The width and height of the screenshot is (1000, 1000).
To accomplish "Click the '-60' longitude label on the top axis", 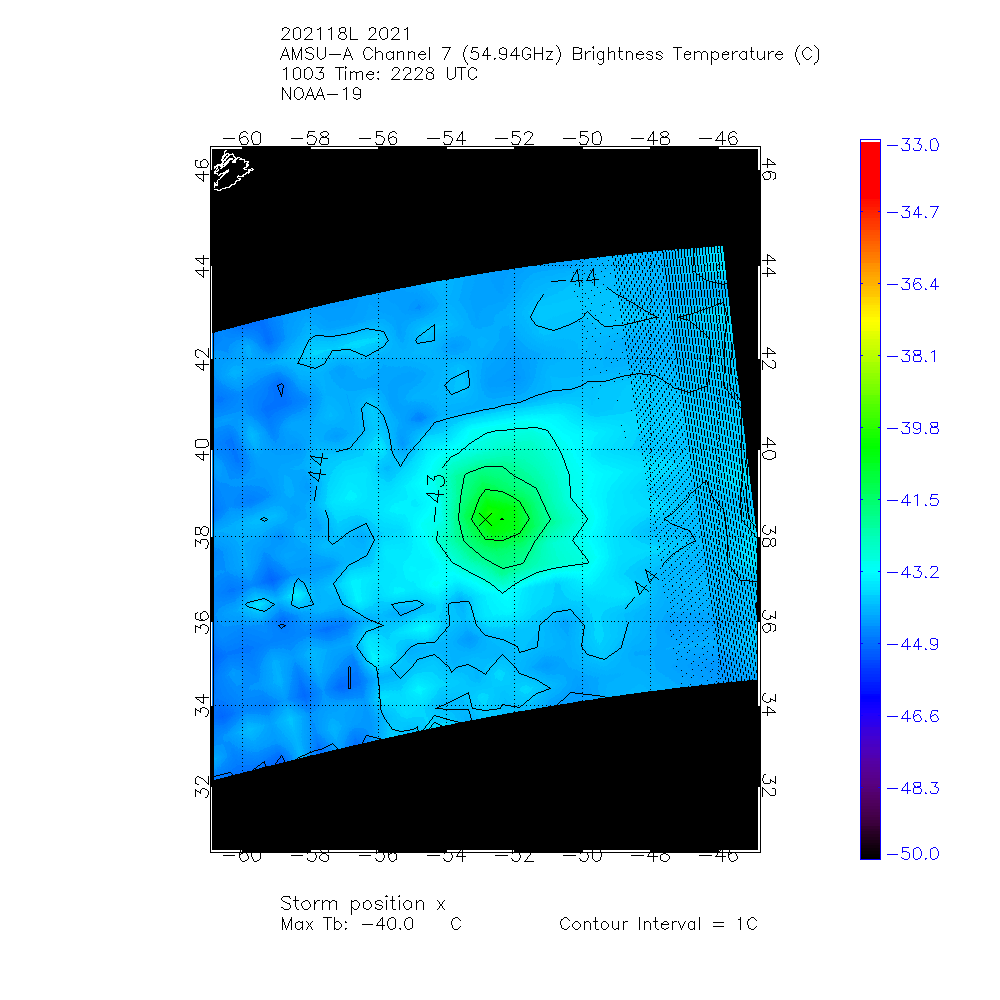I will click(242, 138).
